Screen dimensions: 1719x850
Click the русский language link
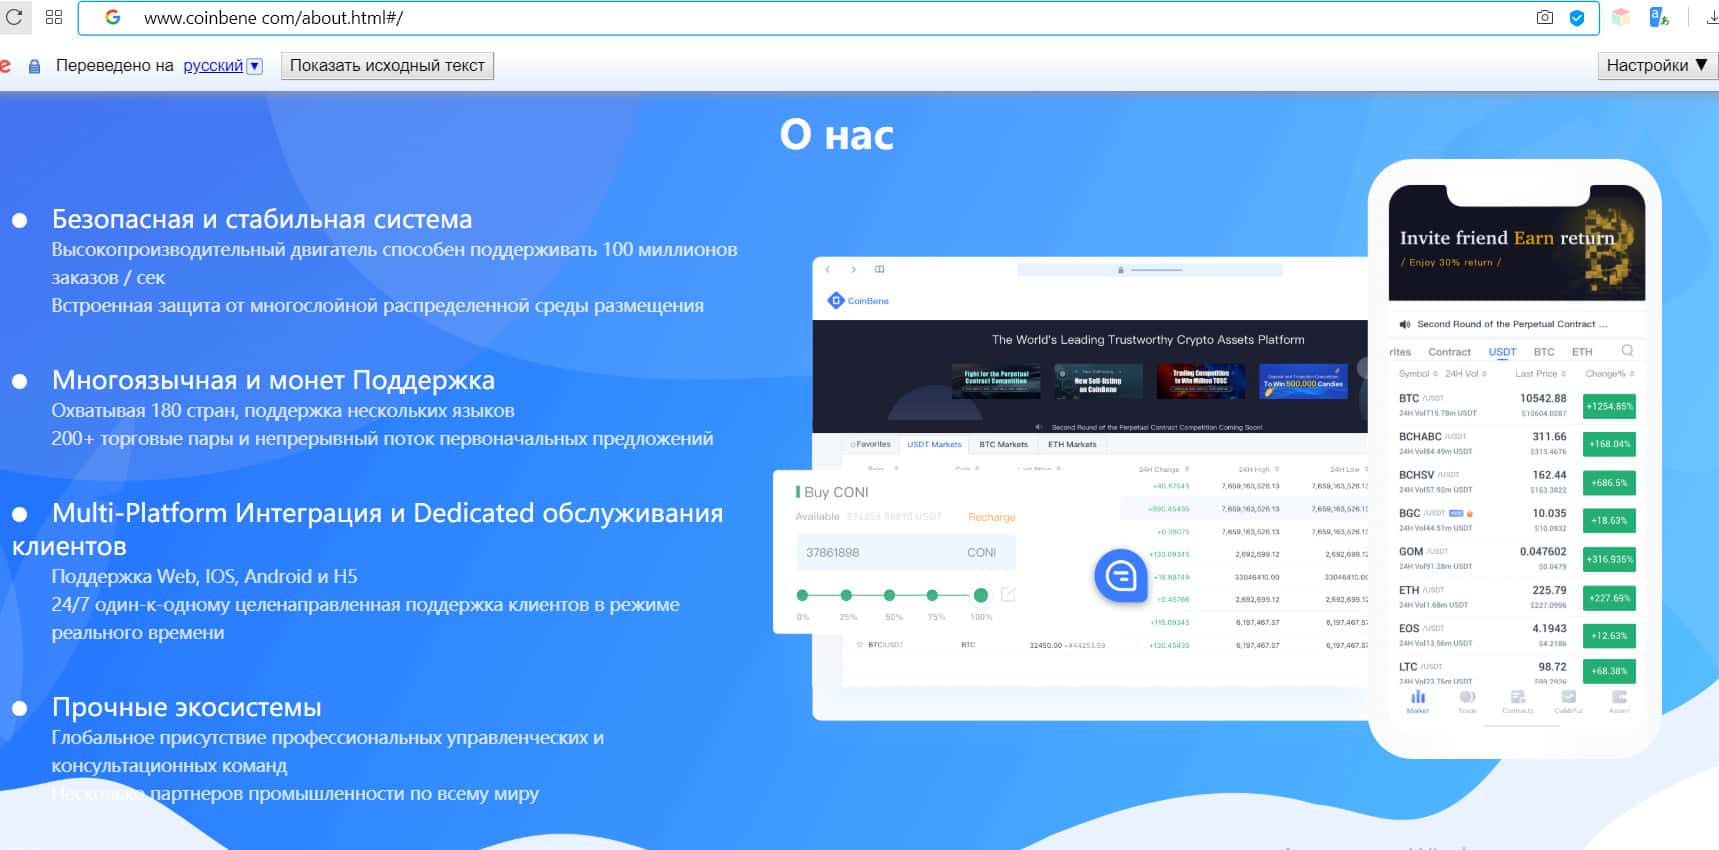click(x=213, y=65)
